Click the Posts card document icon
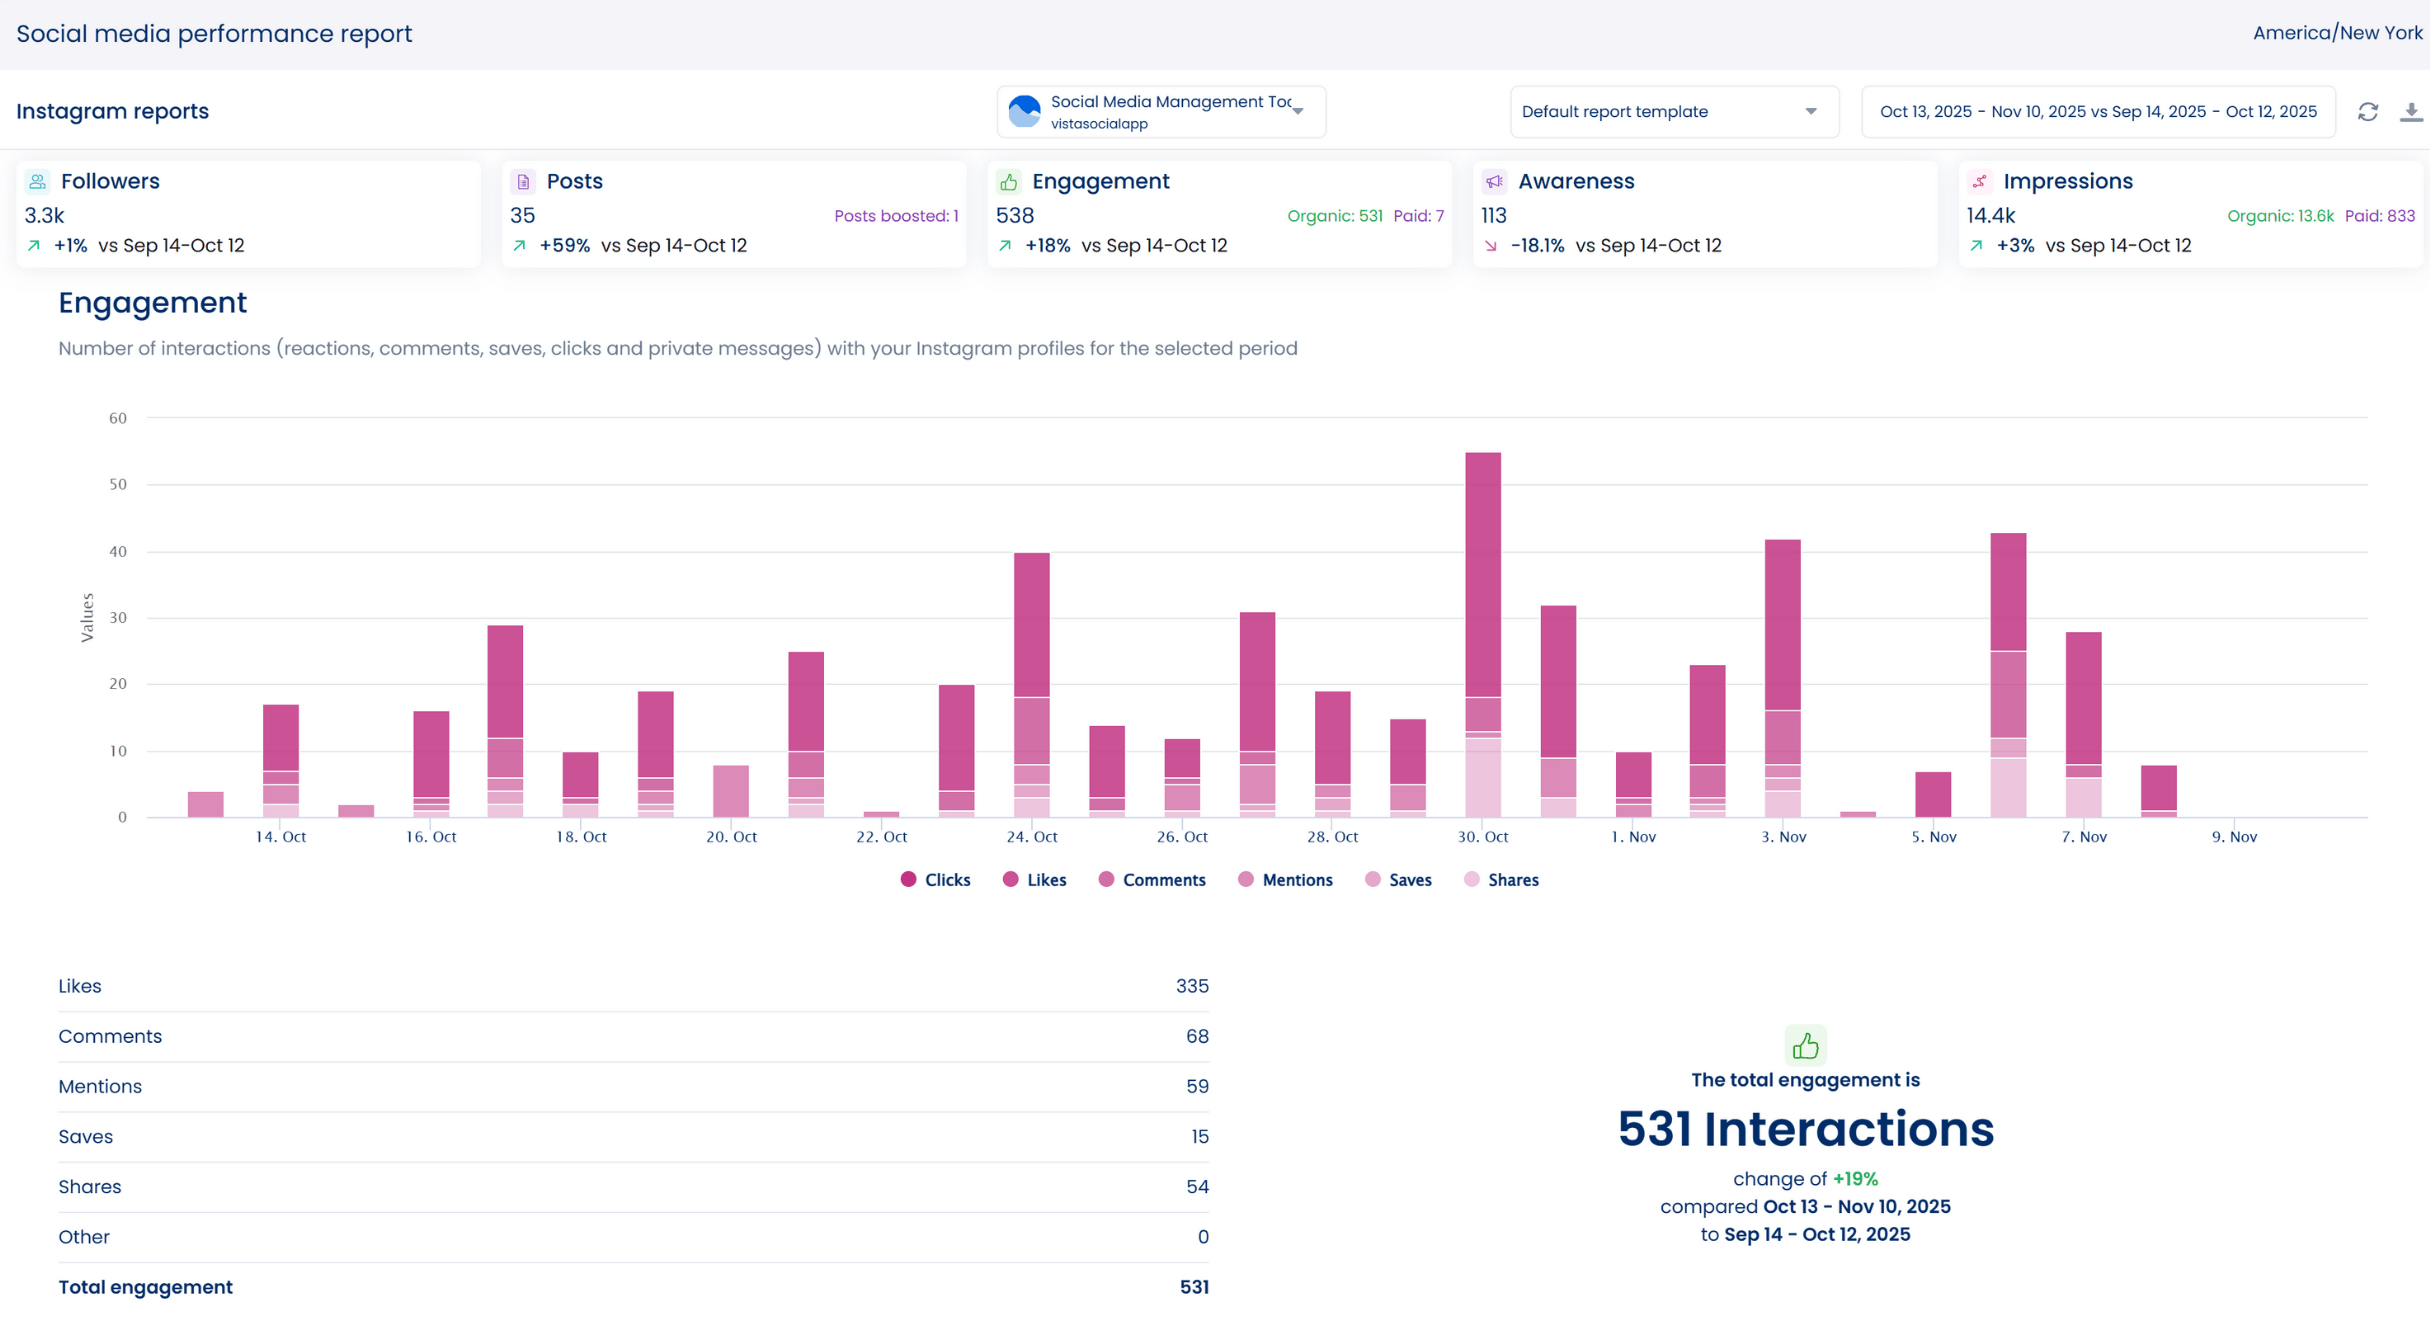This screenshot has width=2432, height=1336. (x=523, y=181)
